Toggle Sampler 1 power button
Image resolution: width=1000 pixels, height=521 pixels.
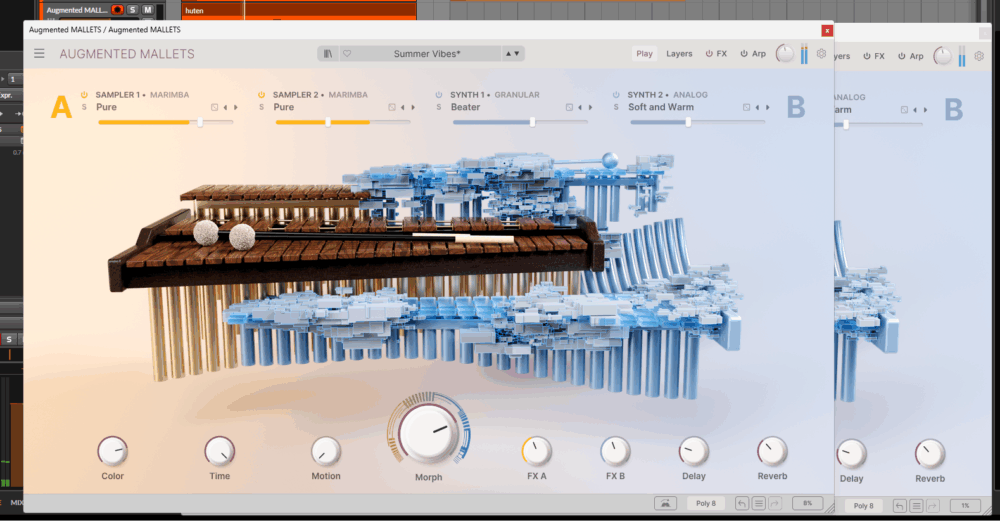pos(84,94)
